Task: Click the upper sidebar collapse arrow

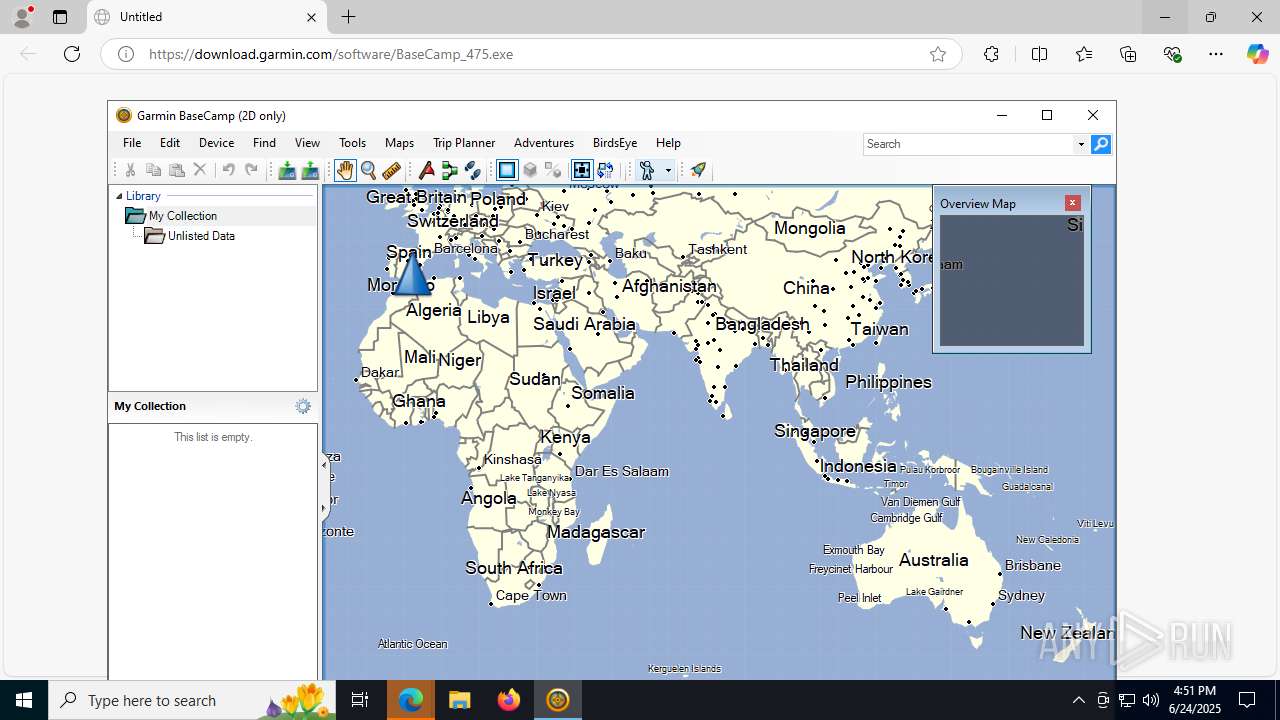Action: 323,465
